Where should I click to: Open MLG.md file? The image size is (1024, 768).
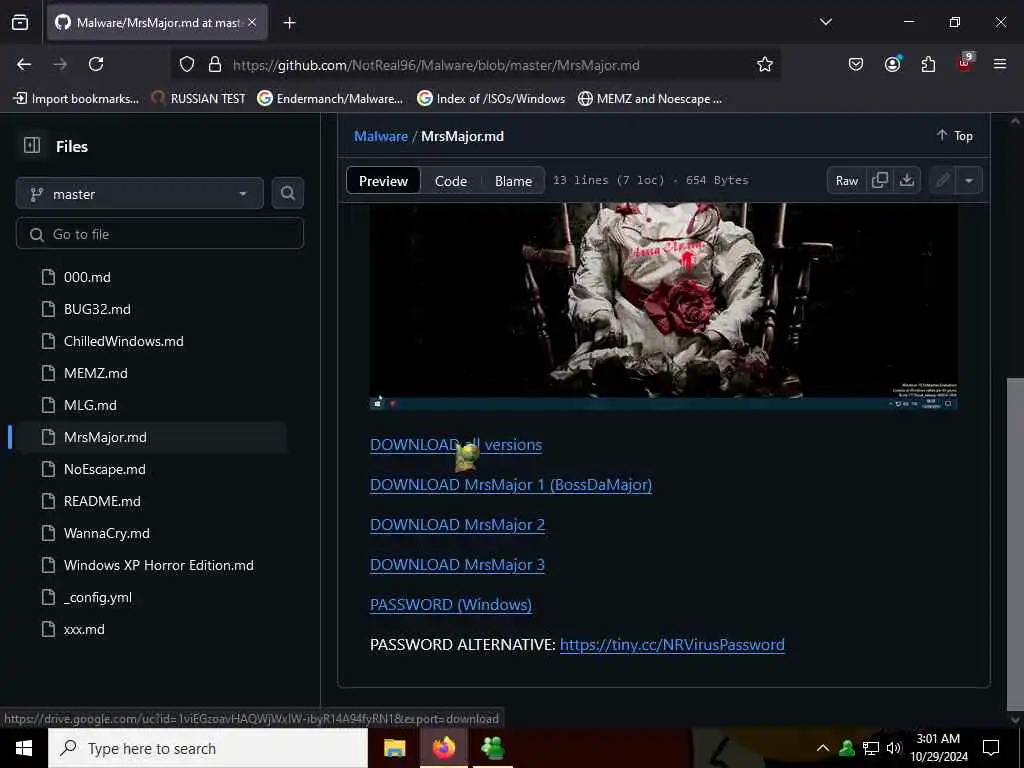coord(90,405)
